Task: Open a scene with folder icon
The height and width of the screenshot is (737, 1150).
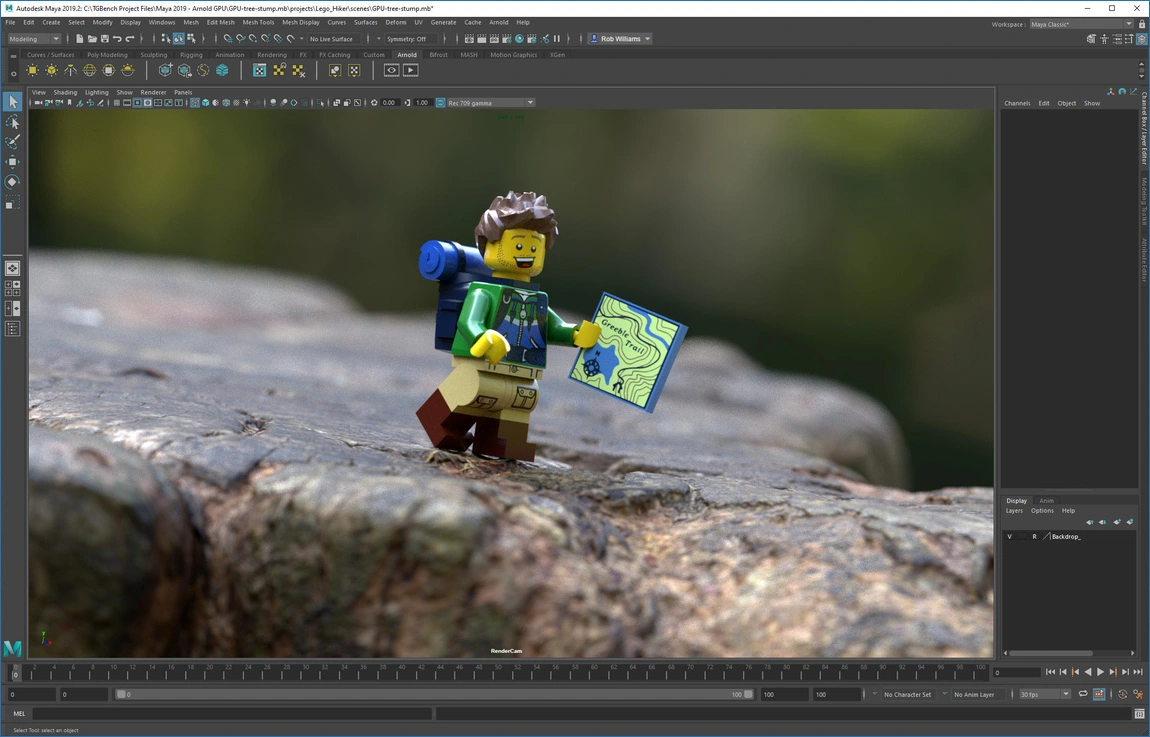Action: point(92,39)
